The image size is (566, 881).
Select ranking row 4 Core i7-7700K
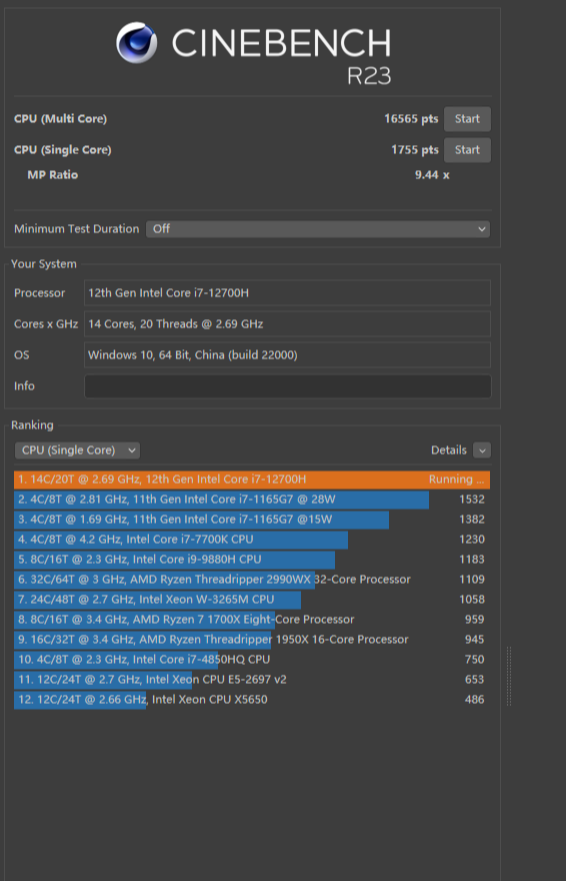pyautogui.click(x=252, y=539)
